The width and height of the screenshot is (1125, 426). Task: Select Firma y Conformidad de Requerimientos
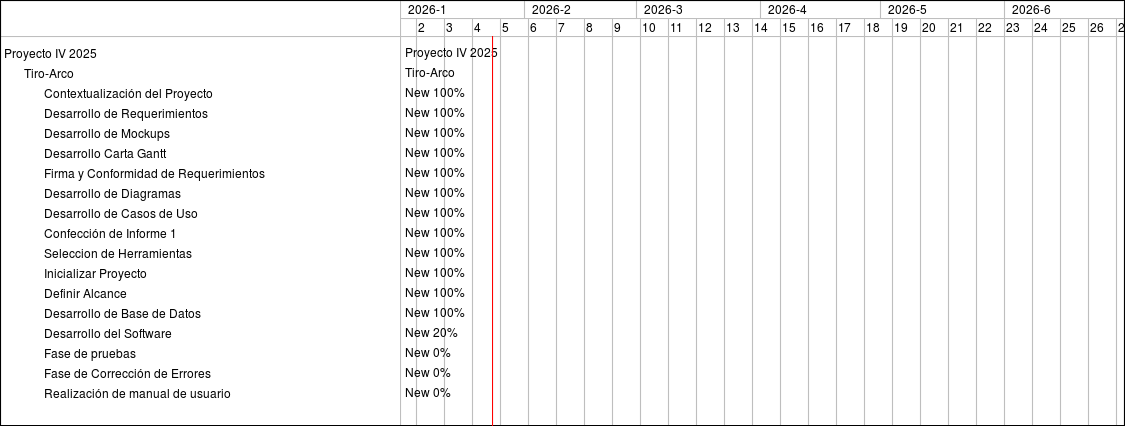point(154,174)
